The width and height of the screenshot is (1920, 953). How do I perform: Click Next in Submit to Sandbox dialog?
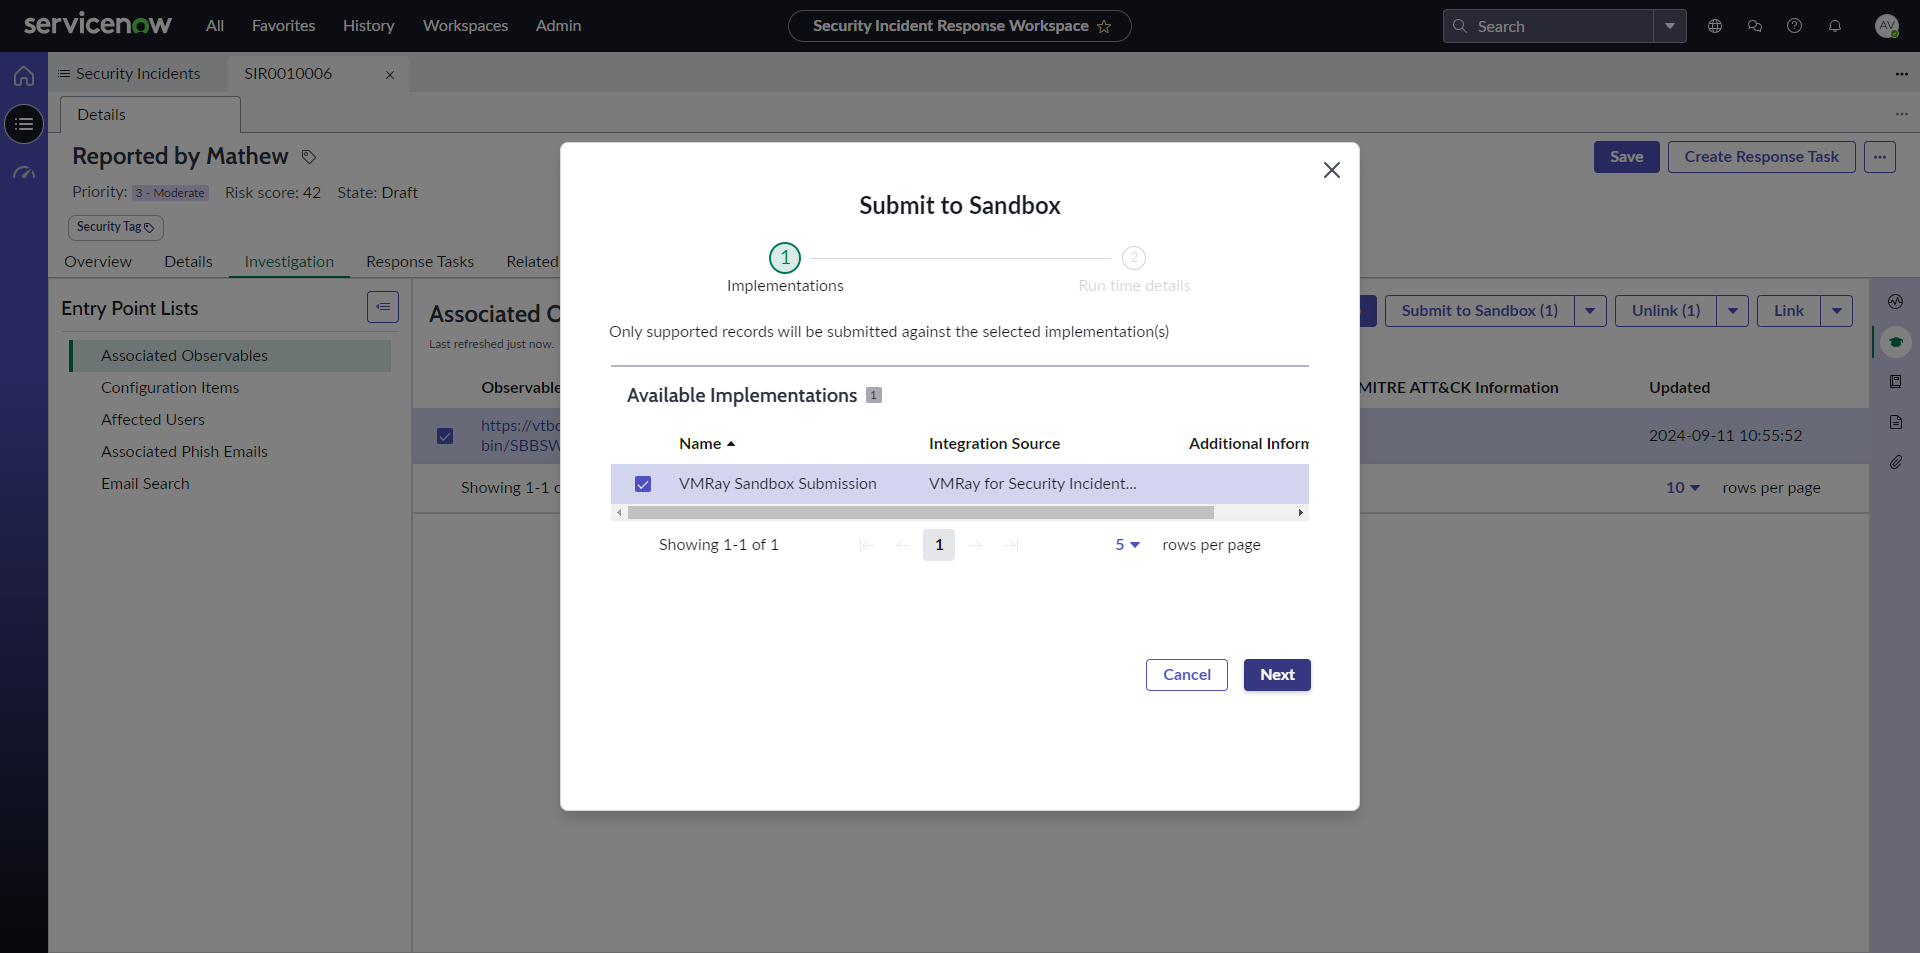1277,675
